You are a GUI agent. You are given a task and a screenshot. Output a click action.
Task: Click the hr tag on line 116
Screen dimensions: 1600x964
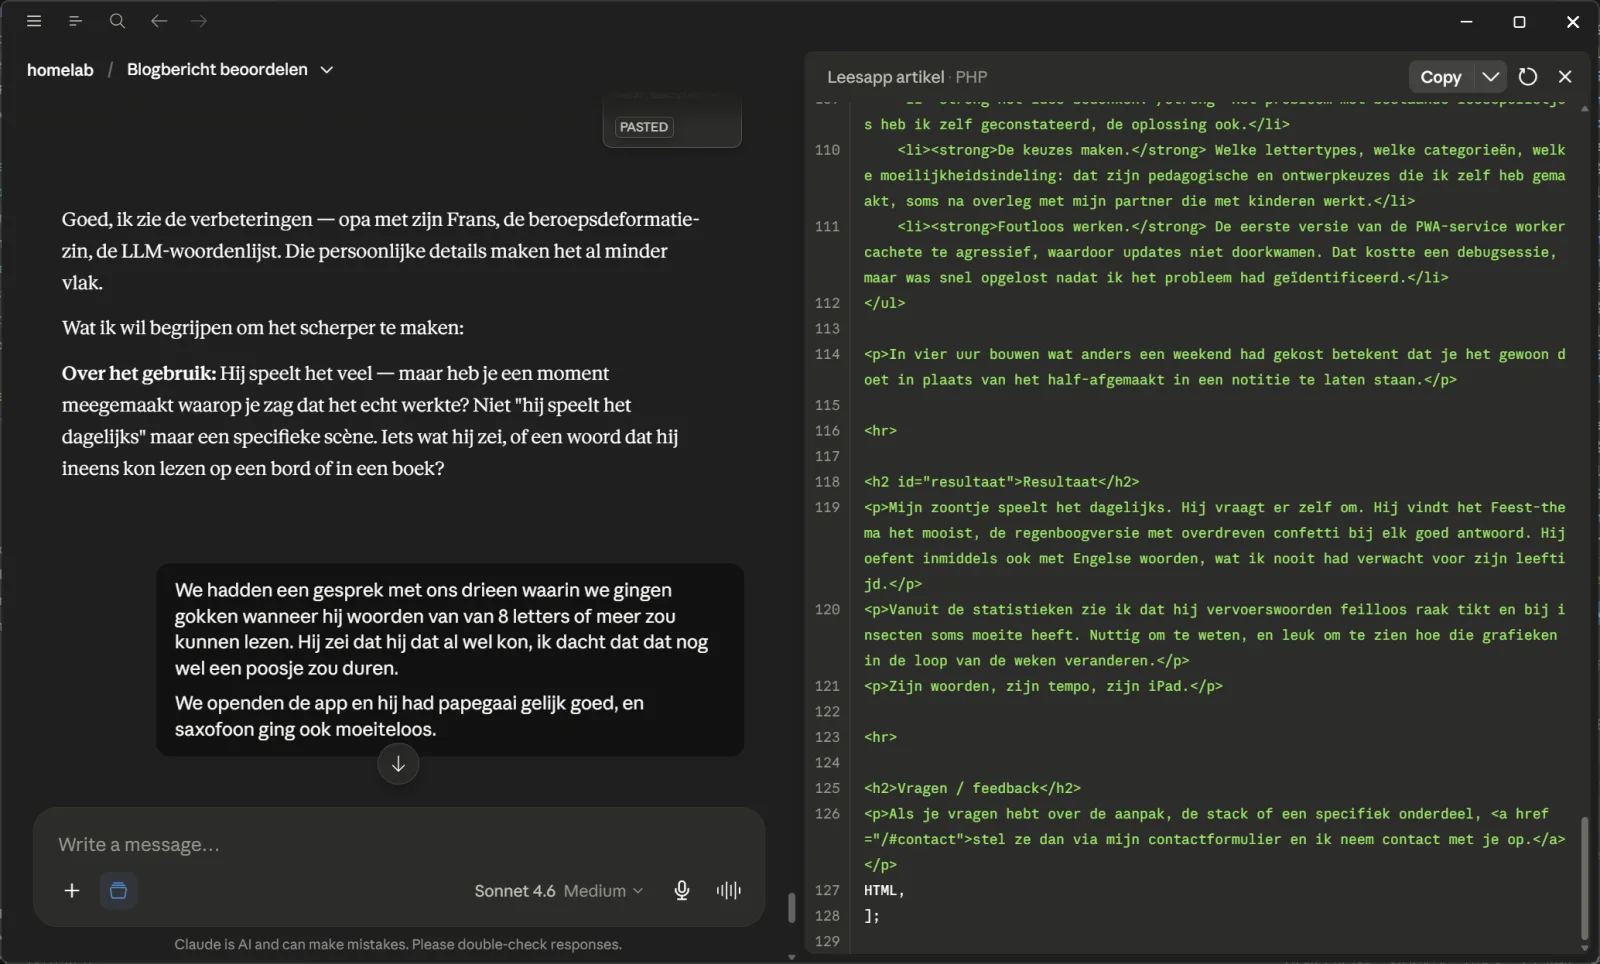880,431
